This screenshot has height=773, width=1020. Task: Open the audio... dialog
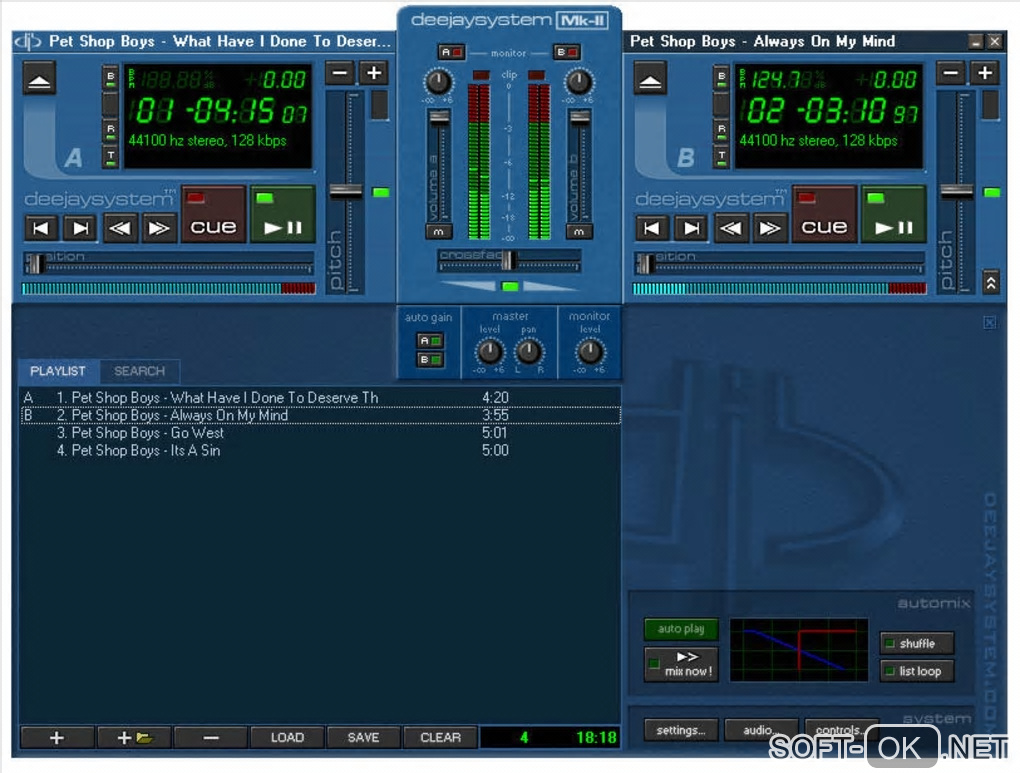click(x=760, y=730)
